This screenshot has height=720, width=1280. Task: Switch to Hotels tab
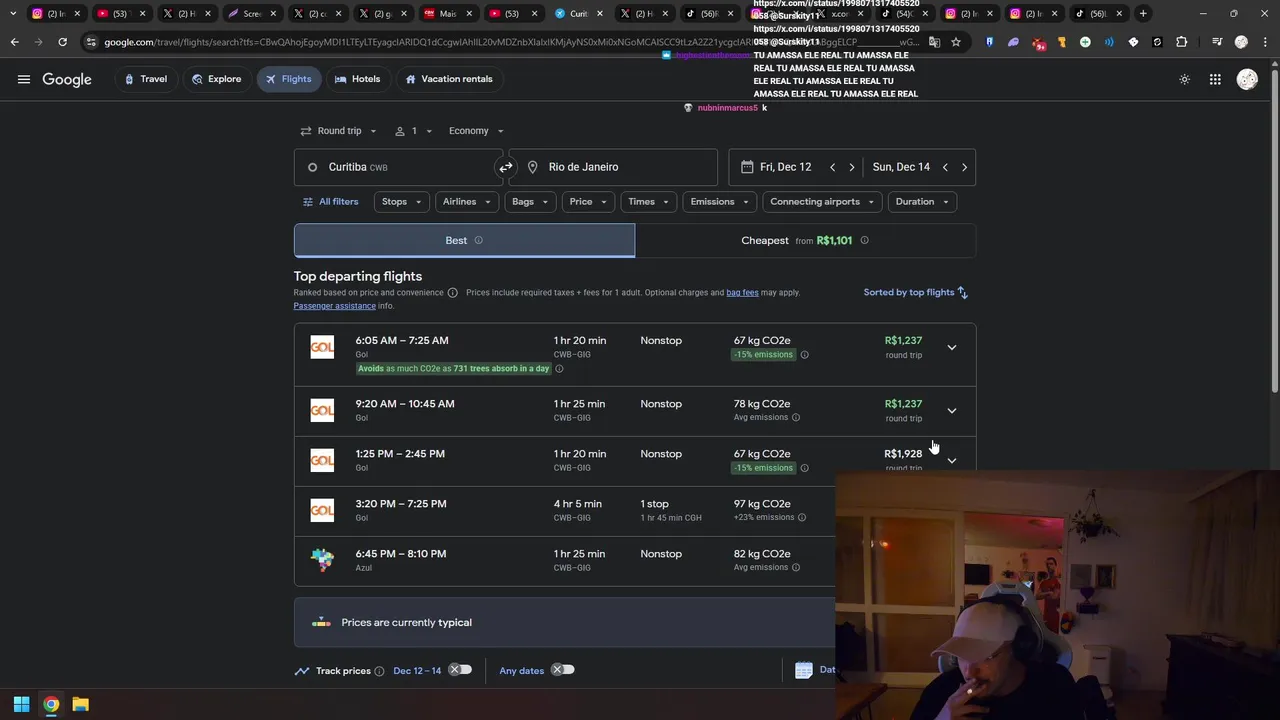pos(357,79)
